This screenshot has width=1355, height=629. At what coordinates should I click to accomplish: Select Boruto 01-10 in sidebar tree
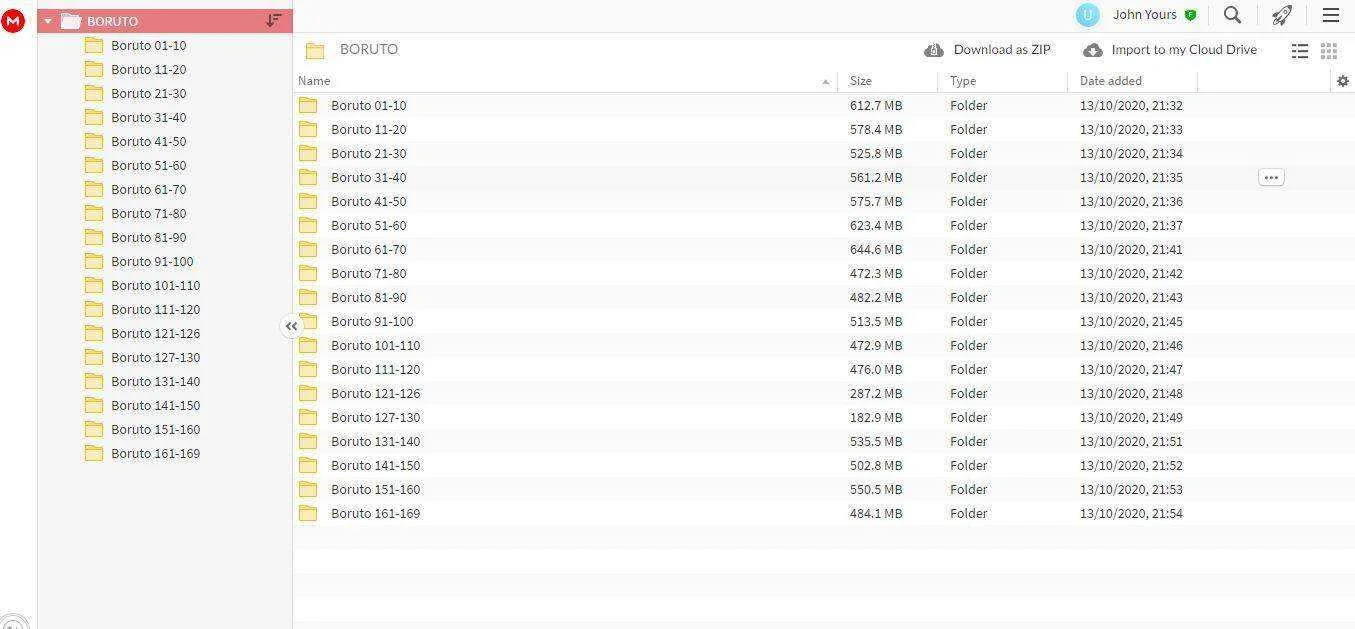148,45
